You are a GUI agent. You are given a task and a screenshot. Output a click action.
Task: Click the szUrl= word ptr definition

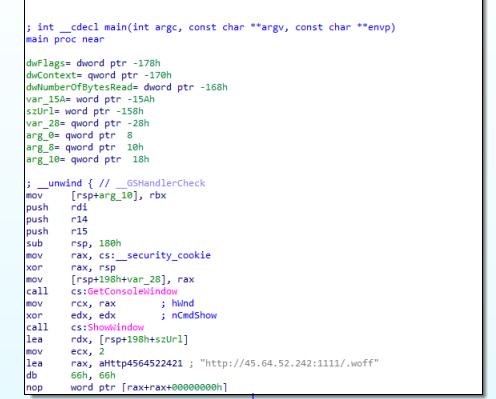(x=85, y=111)
